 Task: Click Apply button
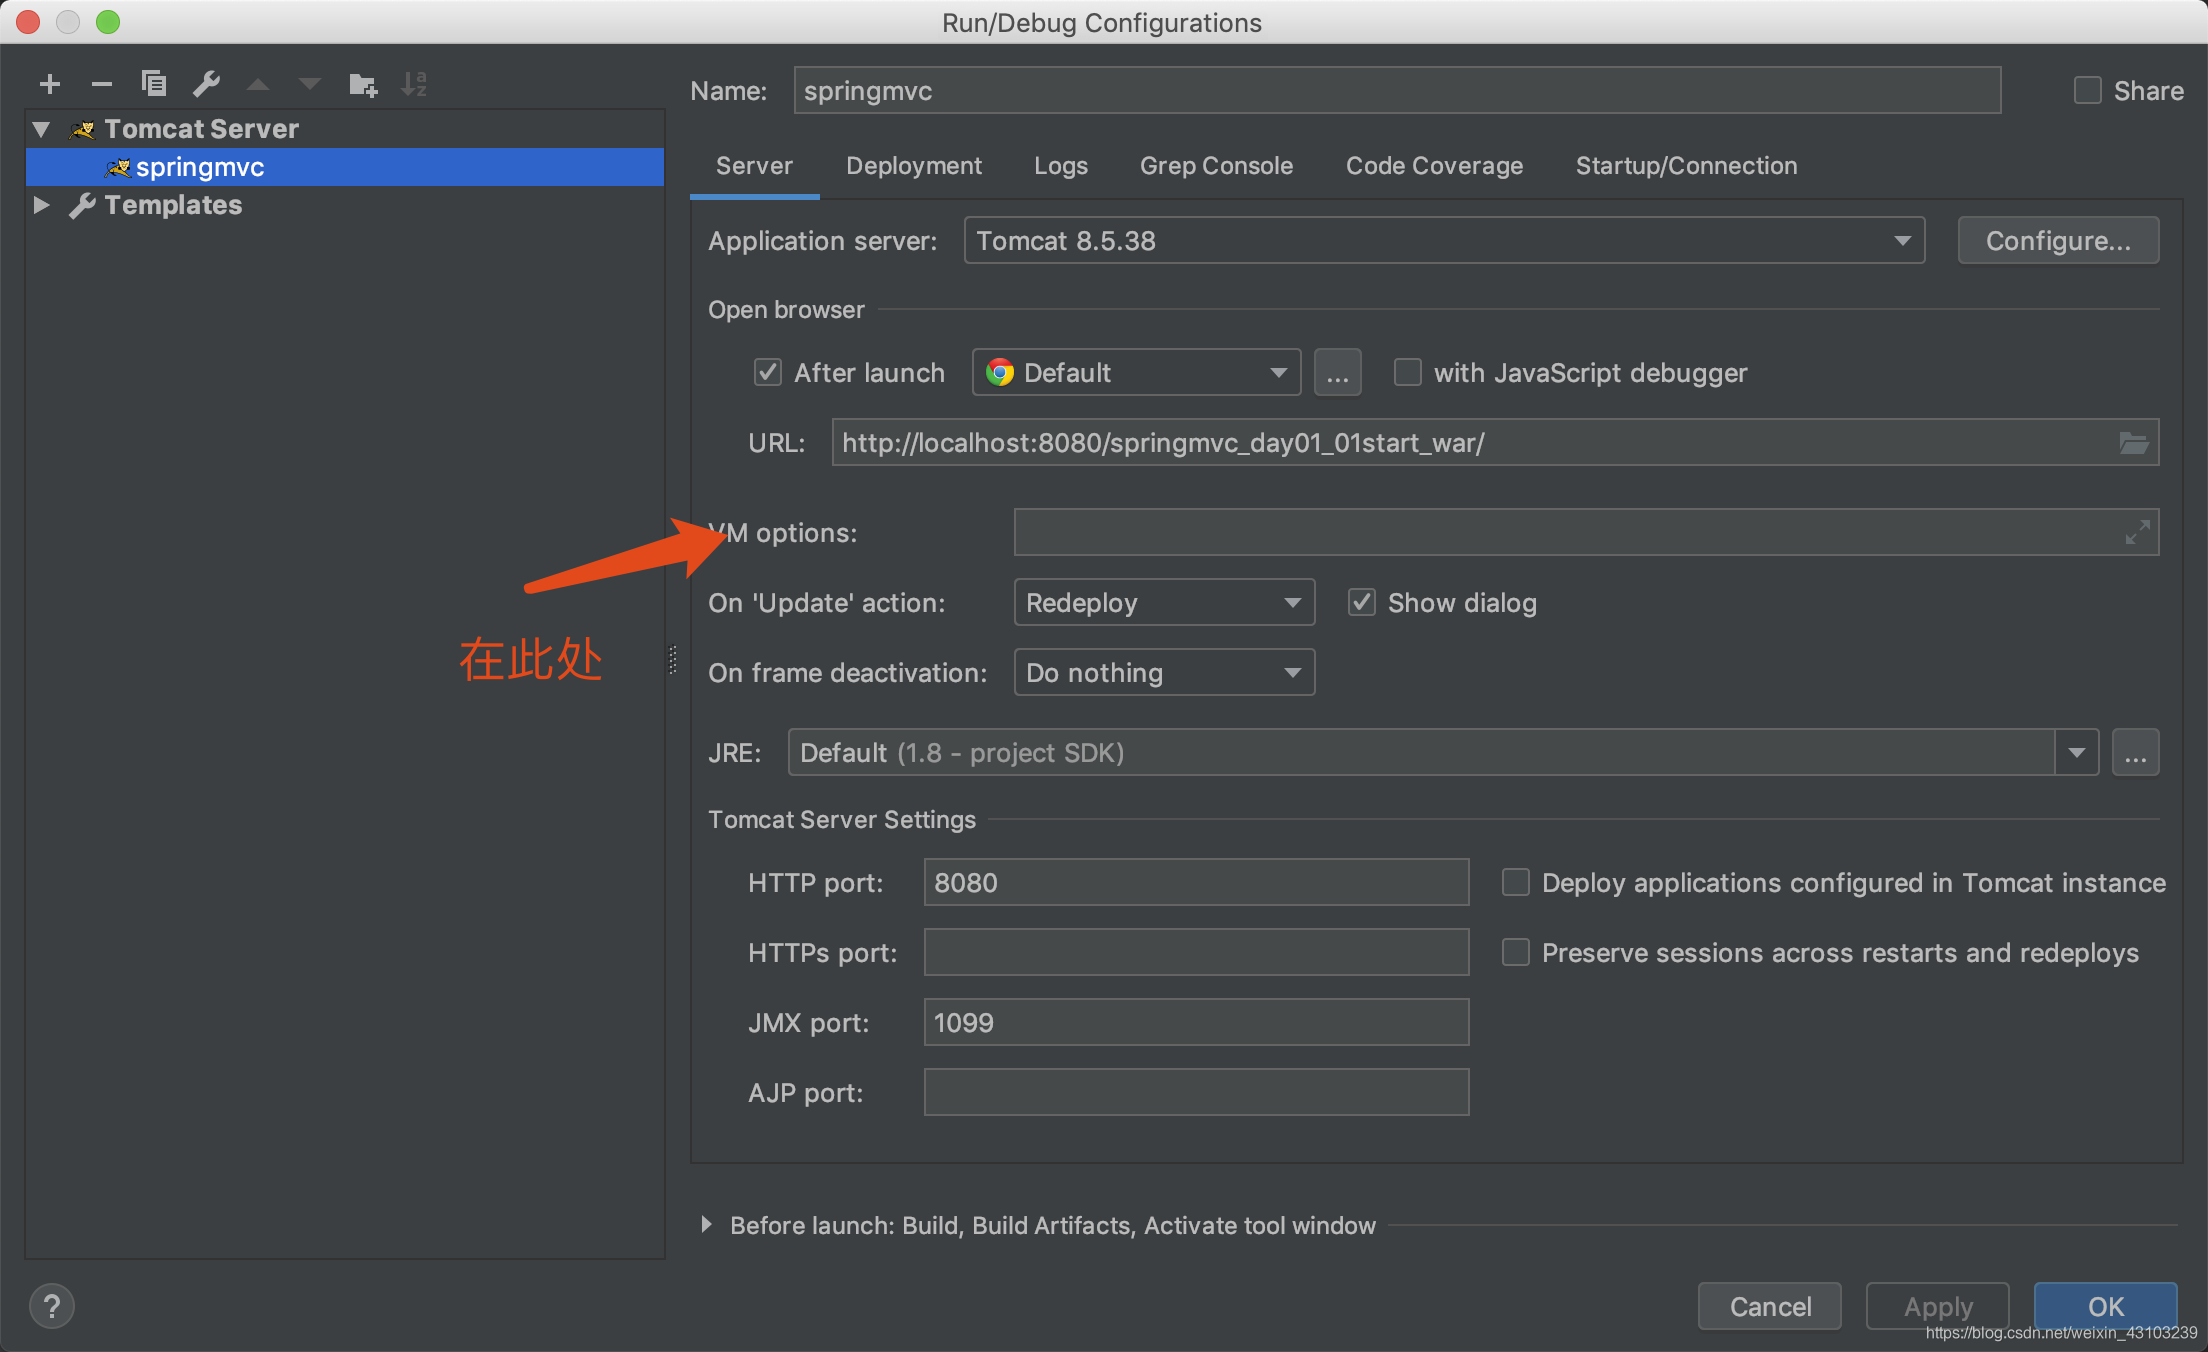[x=1938, y=1307]
